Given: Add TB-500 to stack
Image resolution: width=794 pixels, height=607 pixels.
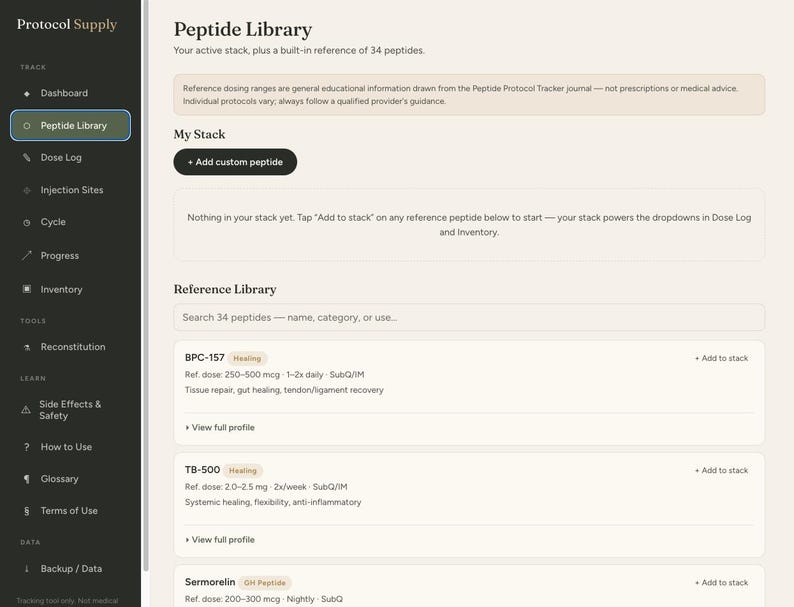Looking at the screenshot, I should point(721,470).
